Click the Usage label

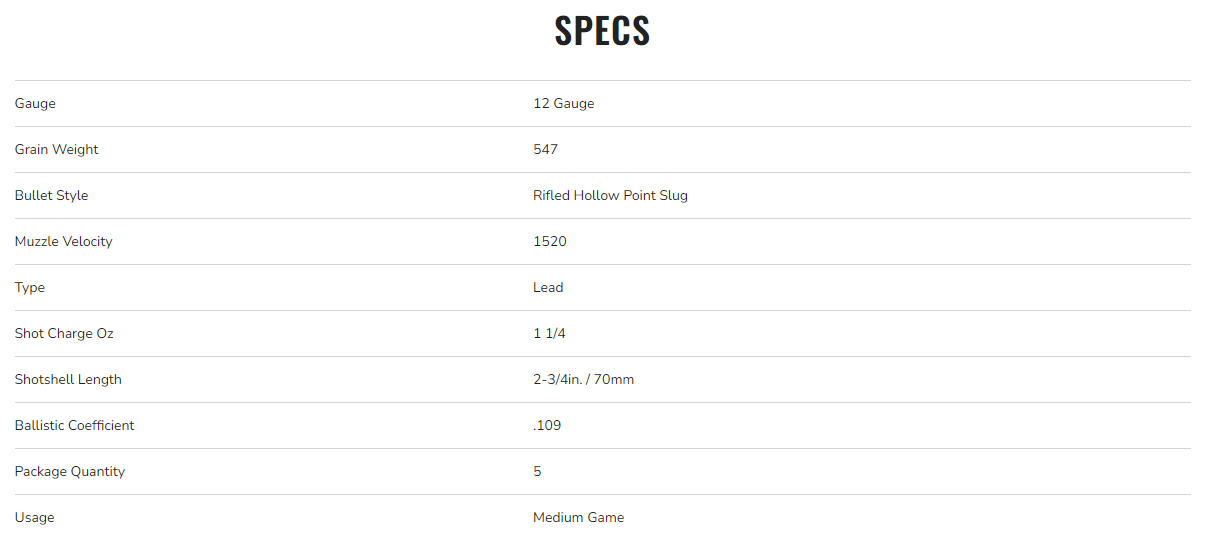tap(34, 518)
